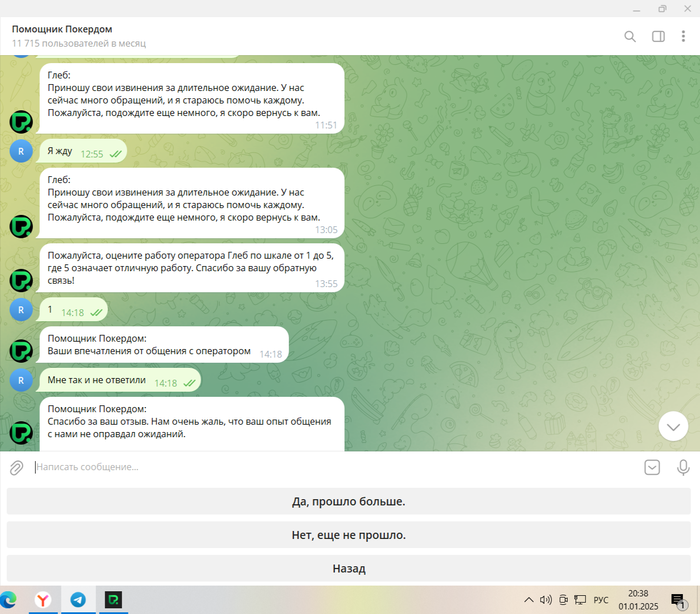Open 'Помощник Покердом' chat title
The height and width of the screenshot is (614, 700).
click(62, 29)
